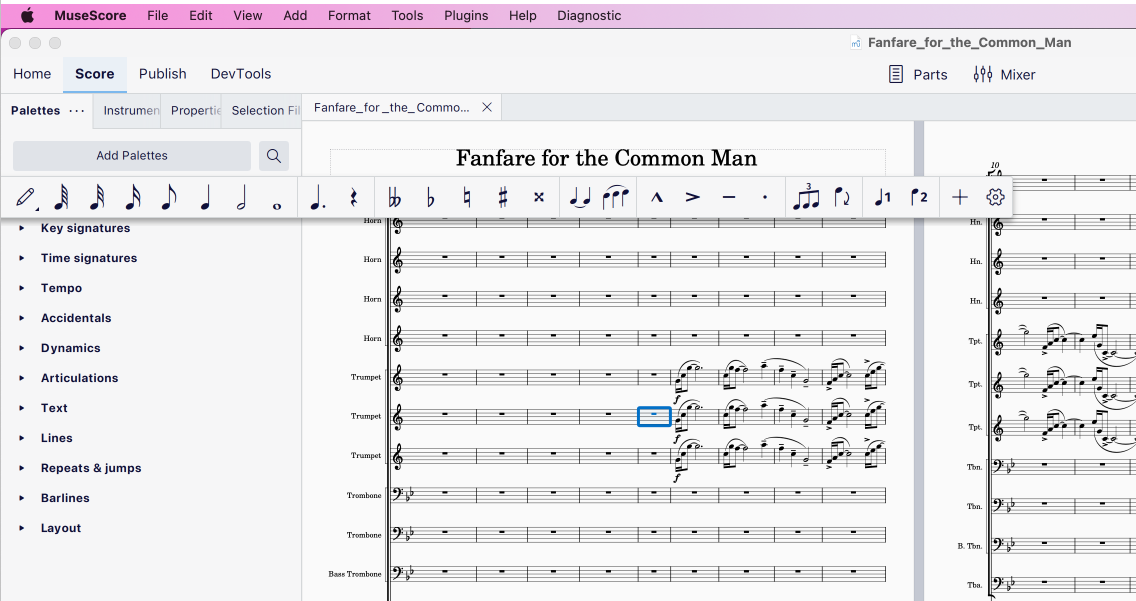Switch to voice 1
The image size is (1136, 601).
882,197
